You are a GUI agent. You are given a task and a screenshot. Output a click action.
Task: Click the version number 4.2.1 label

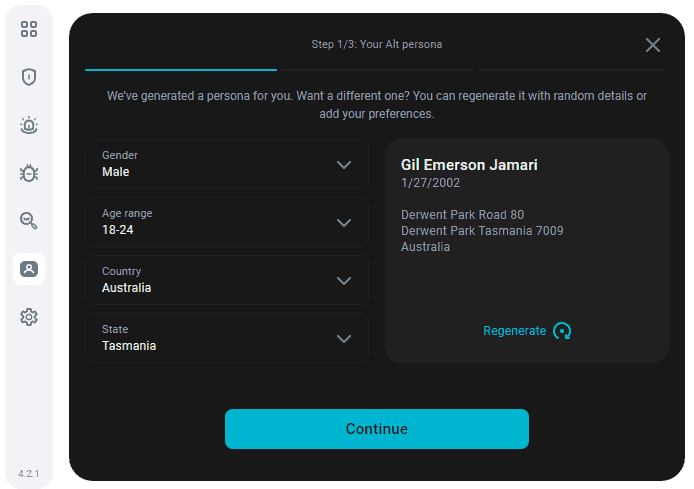(29, 474)
